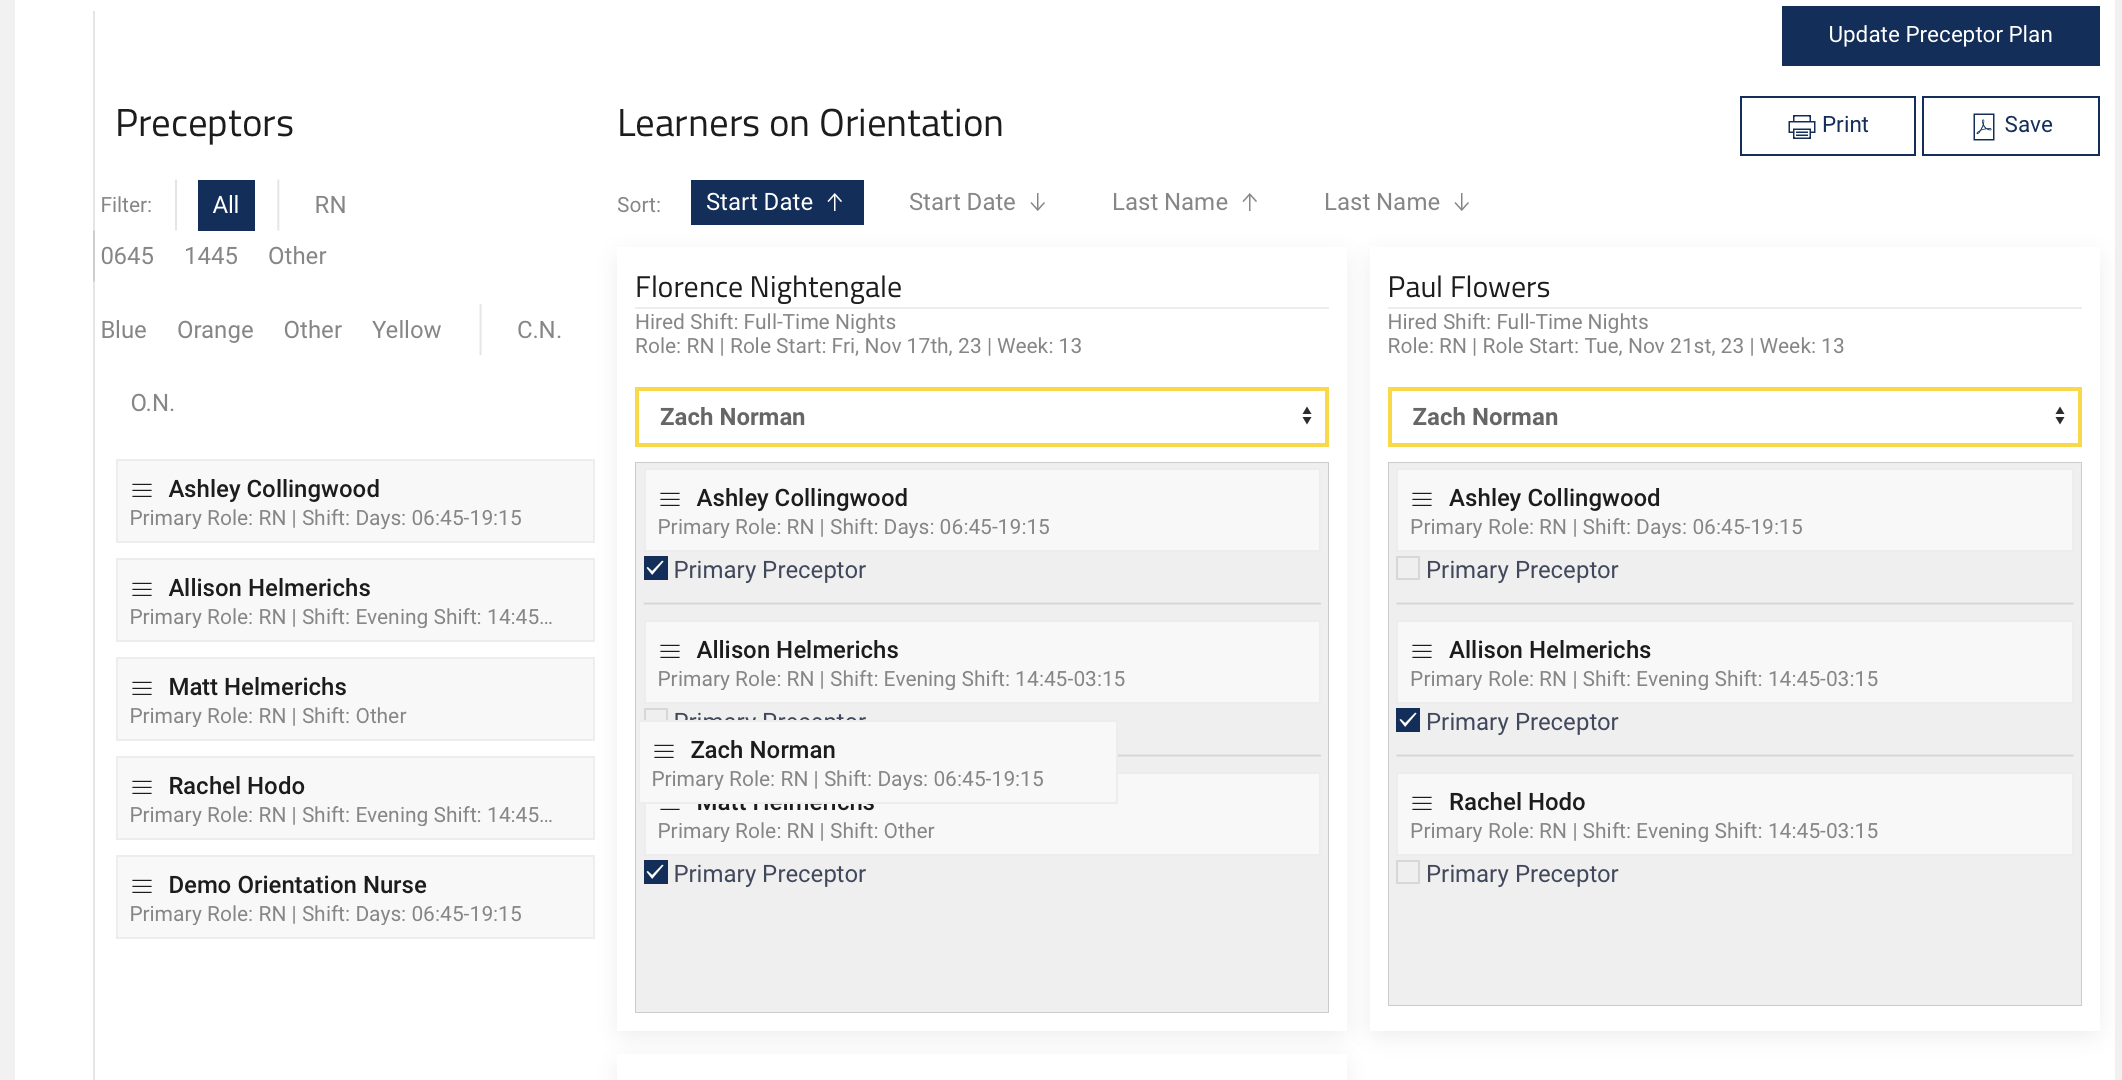Click Update Preceptor Plan button
This screenshot has height=1080, width=2122.
(1940, 36)
